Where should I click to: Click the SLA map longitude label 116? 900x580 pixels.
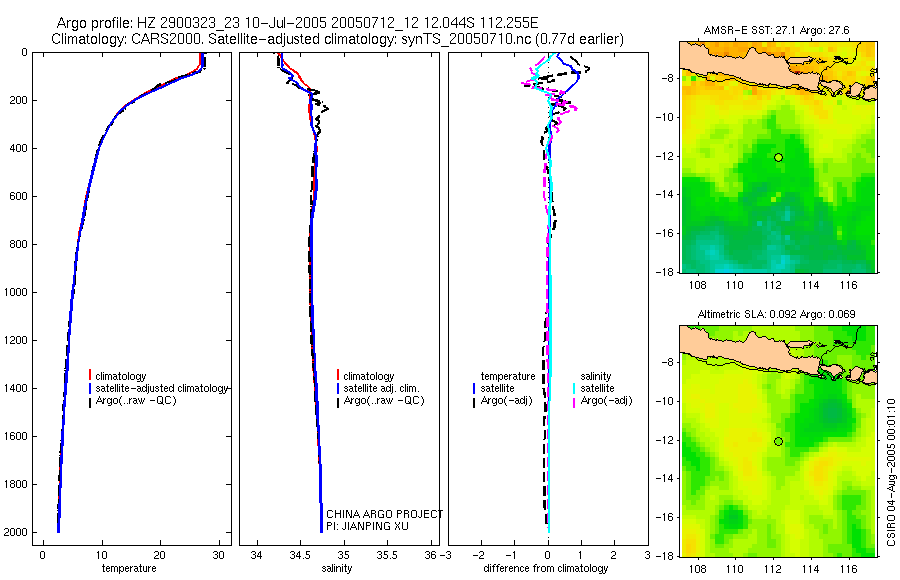point(849,569)
